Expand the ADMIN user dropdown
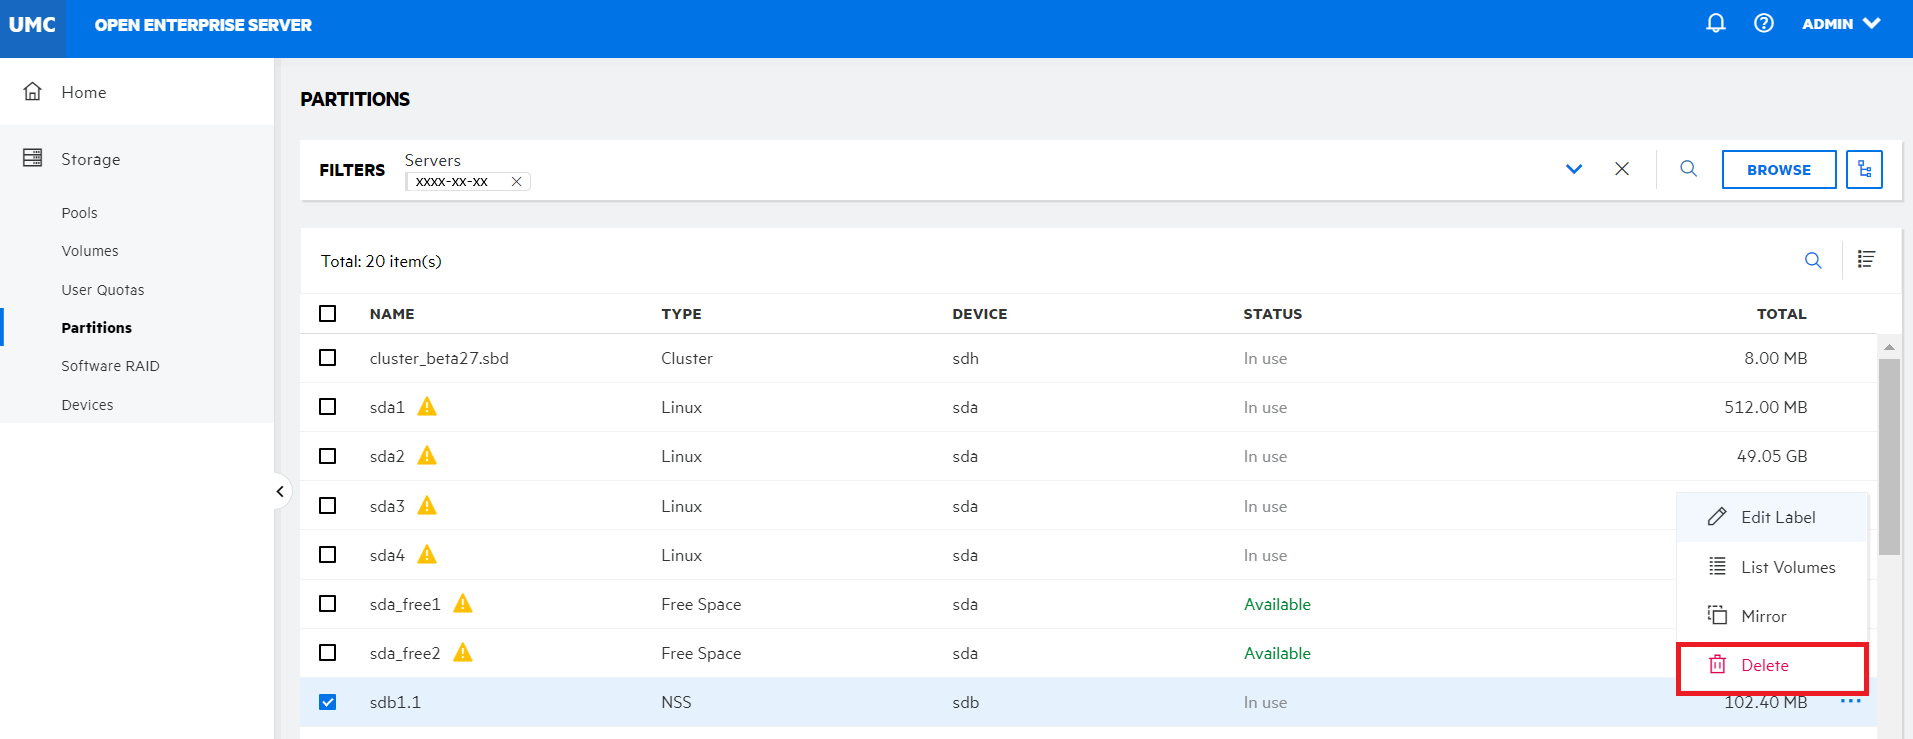This screenshot has height=739, width=1913. (x=1840, y=24)
